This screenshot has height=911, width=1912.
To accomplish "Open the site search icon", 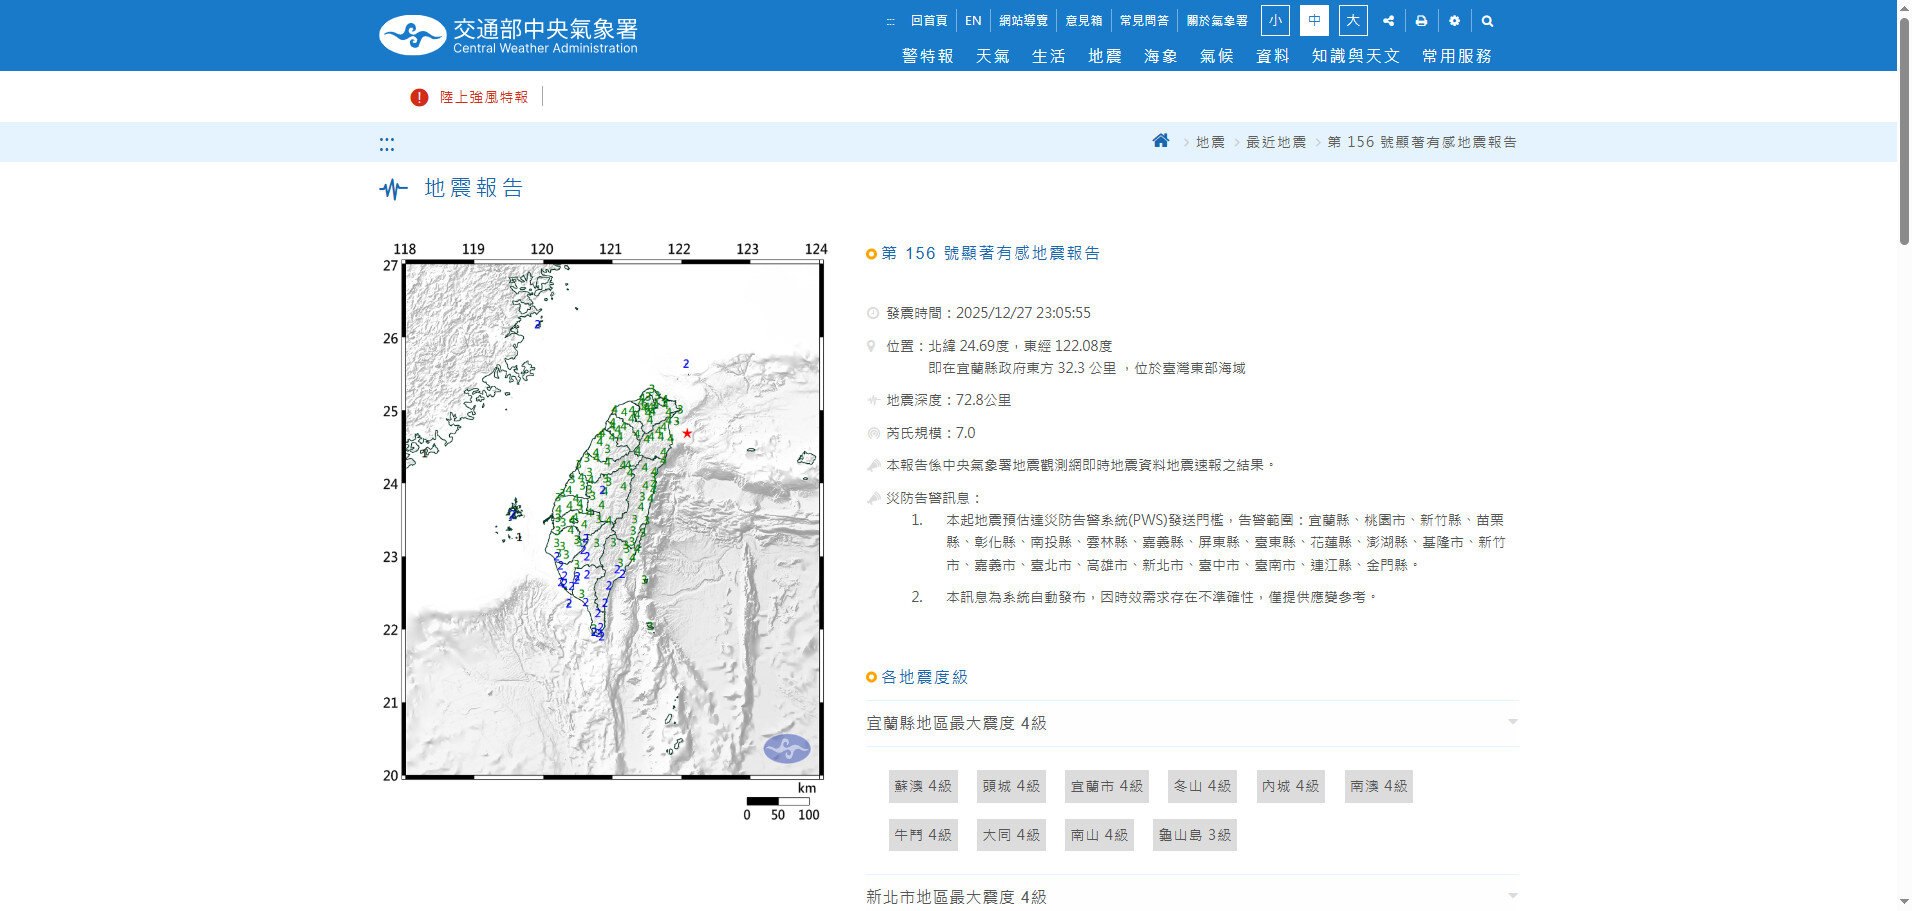I will click(x=1487, y=20).
